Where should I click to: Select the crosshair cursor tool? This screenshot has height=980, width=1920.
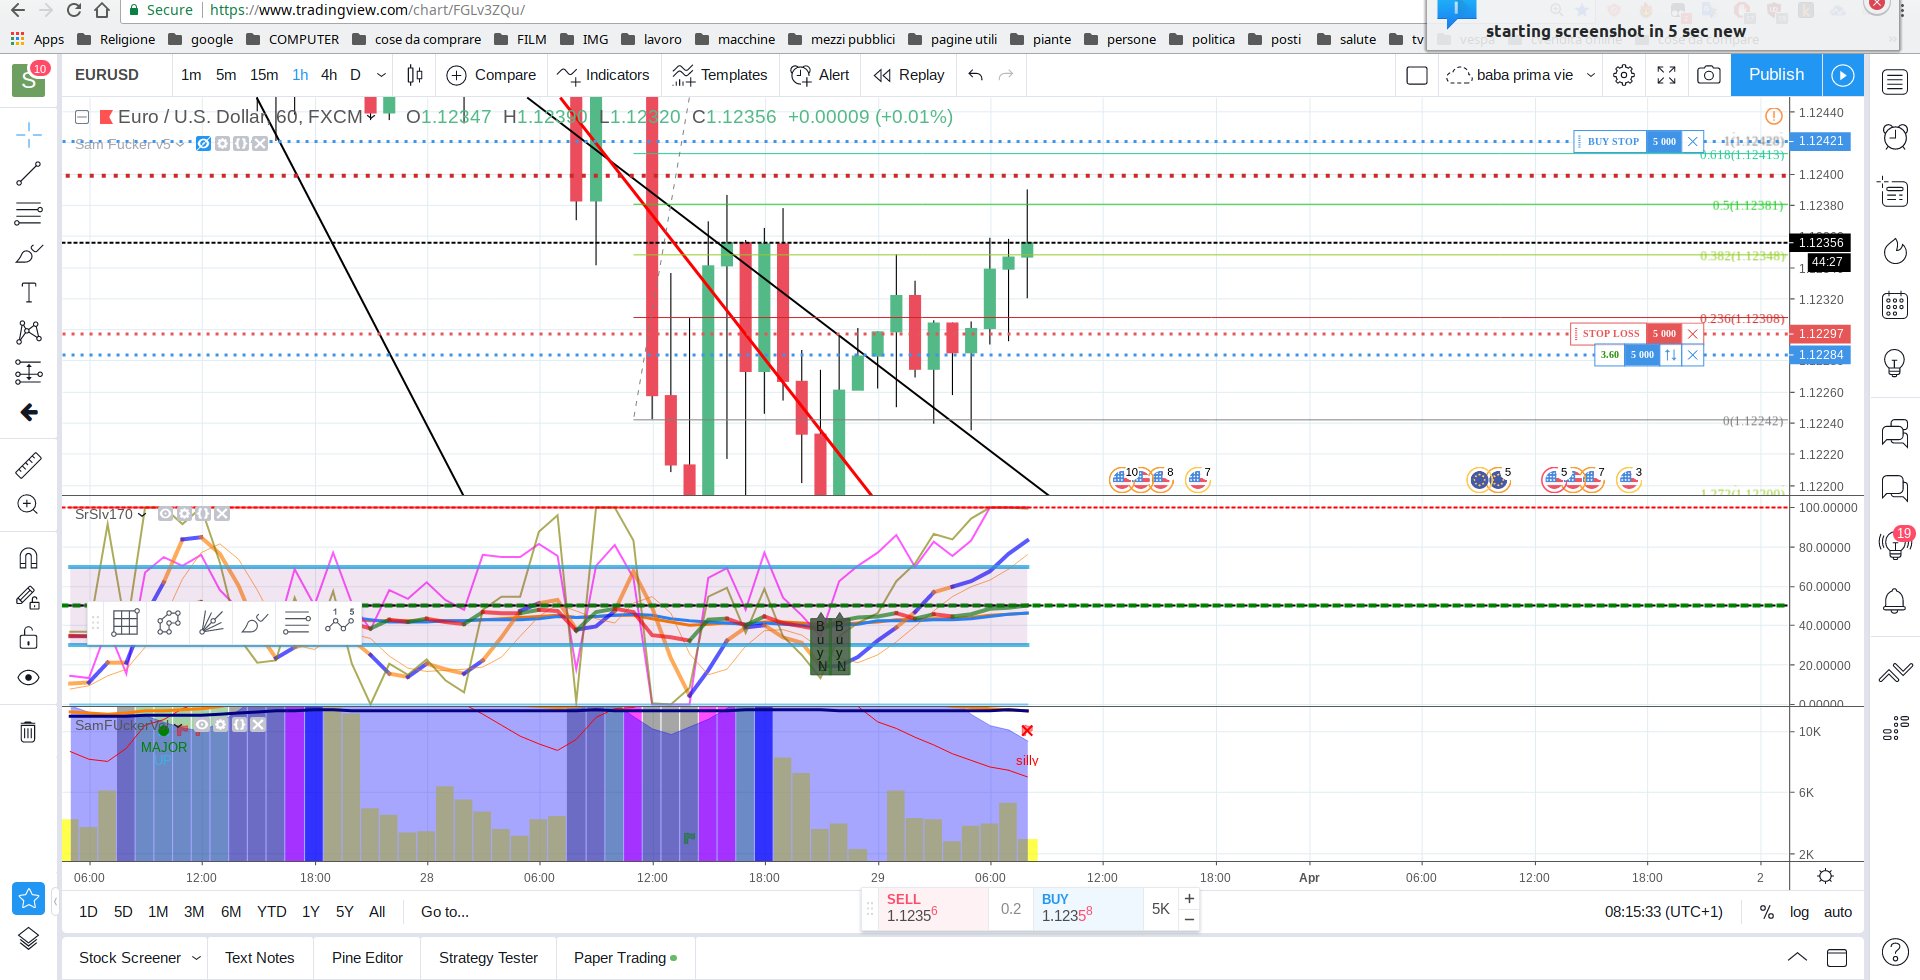pyautogui.click(x=29, y=134)
